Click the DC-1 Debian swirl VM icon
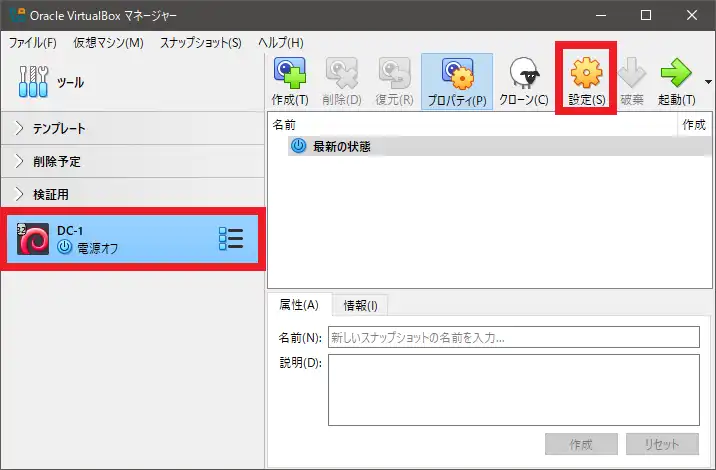The image size is (716, 470). tap(33, 239)
